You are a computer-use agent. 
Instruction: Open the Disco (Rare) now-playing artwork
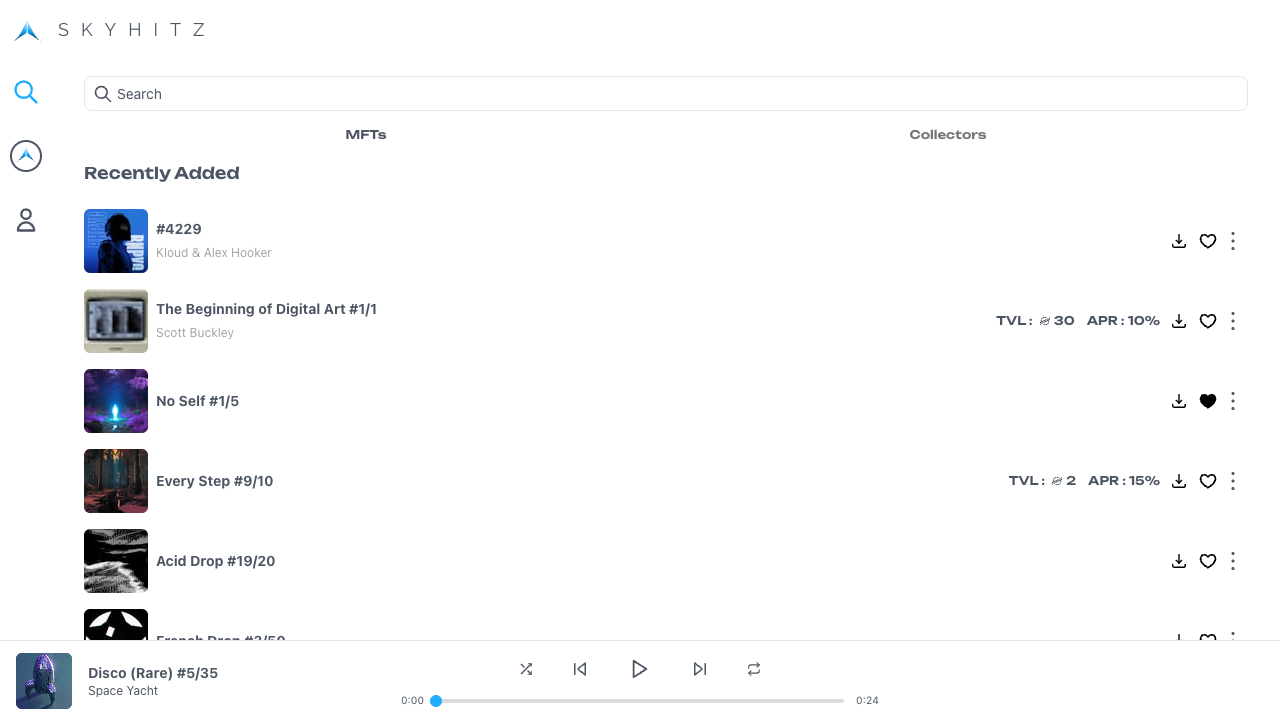(x=44, y=681)
